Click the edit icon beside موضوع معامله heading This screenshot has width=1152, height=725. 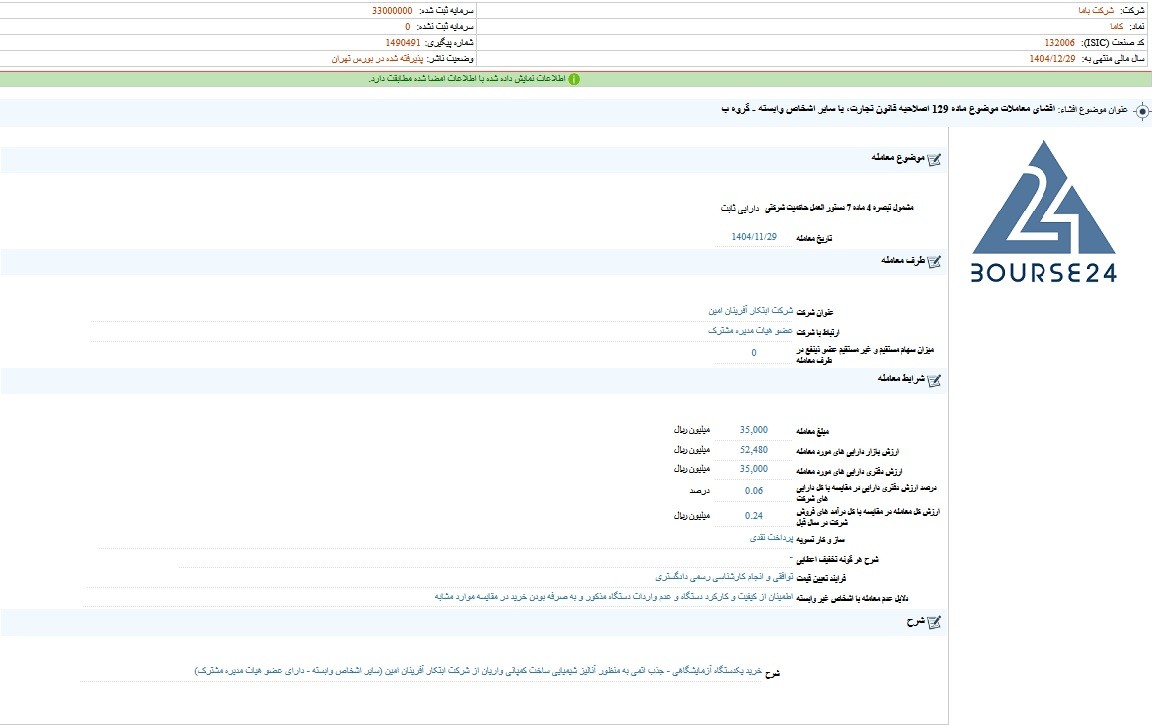[x=934, y=159]
